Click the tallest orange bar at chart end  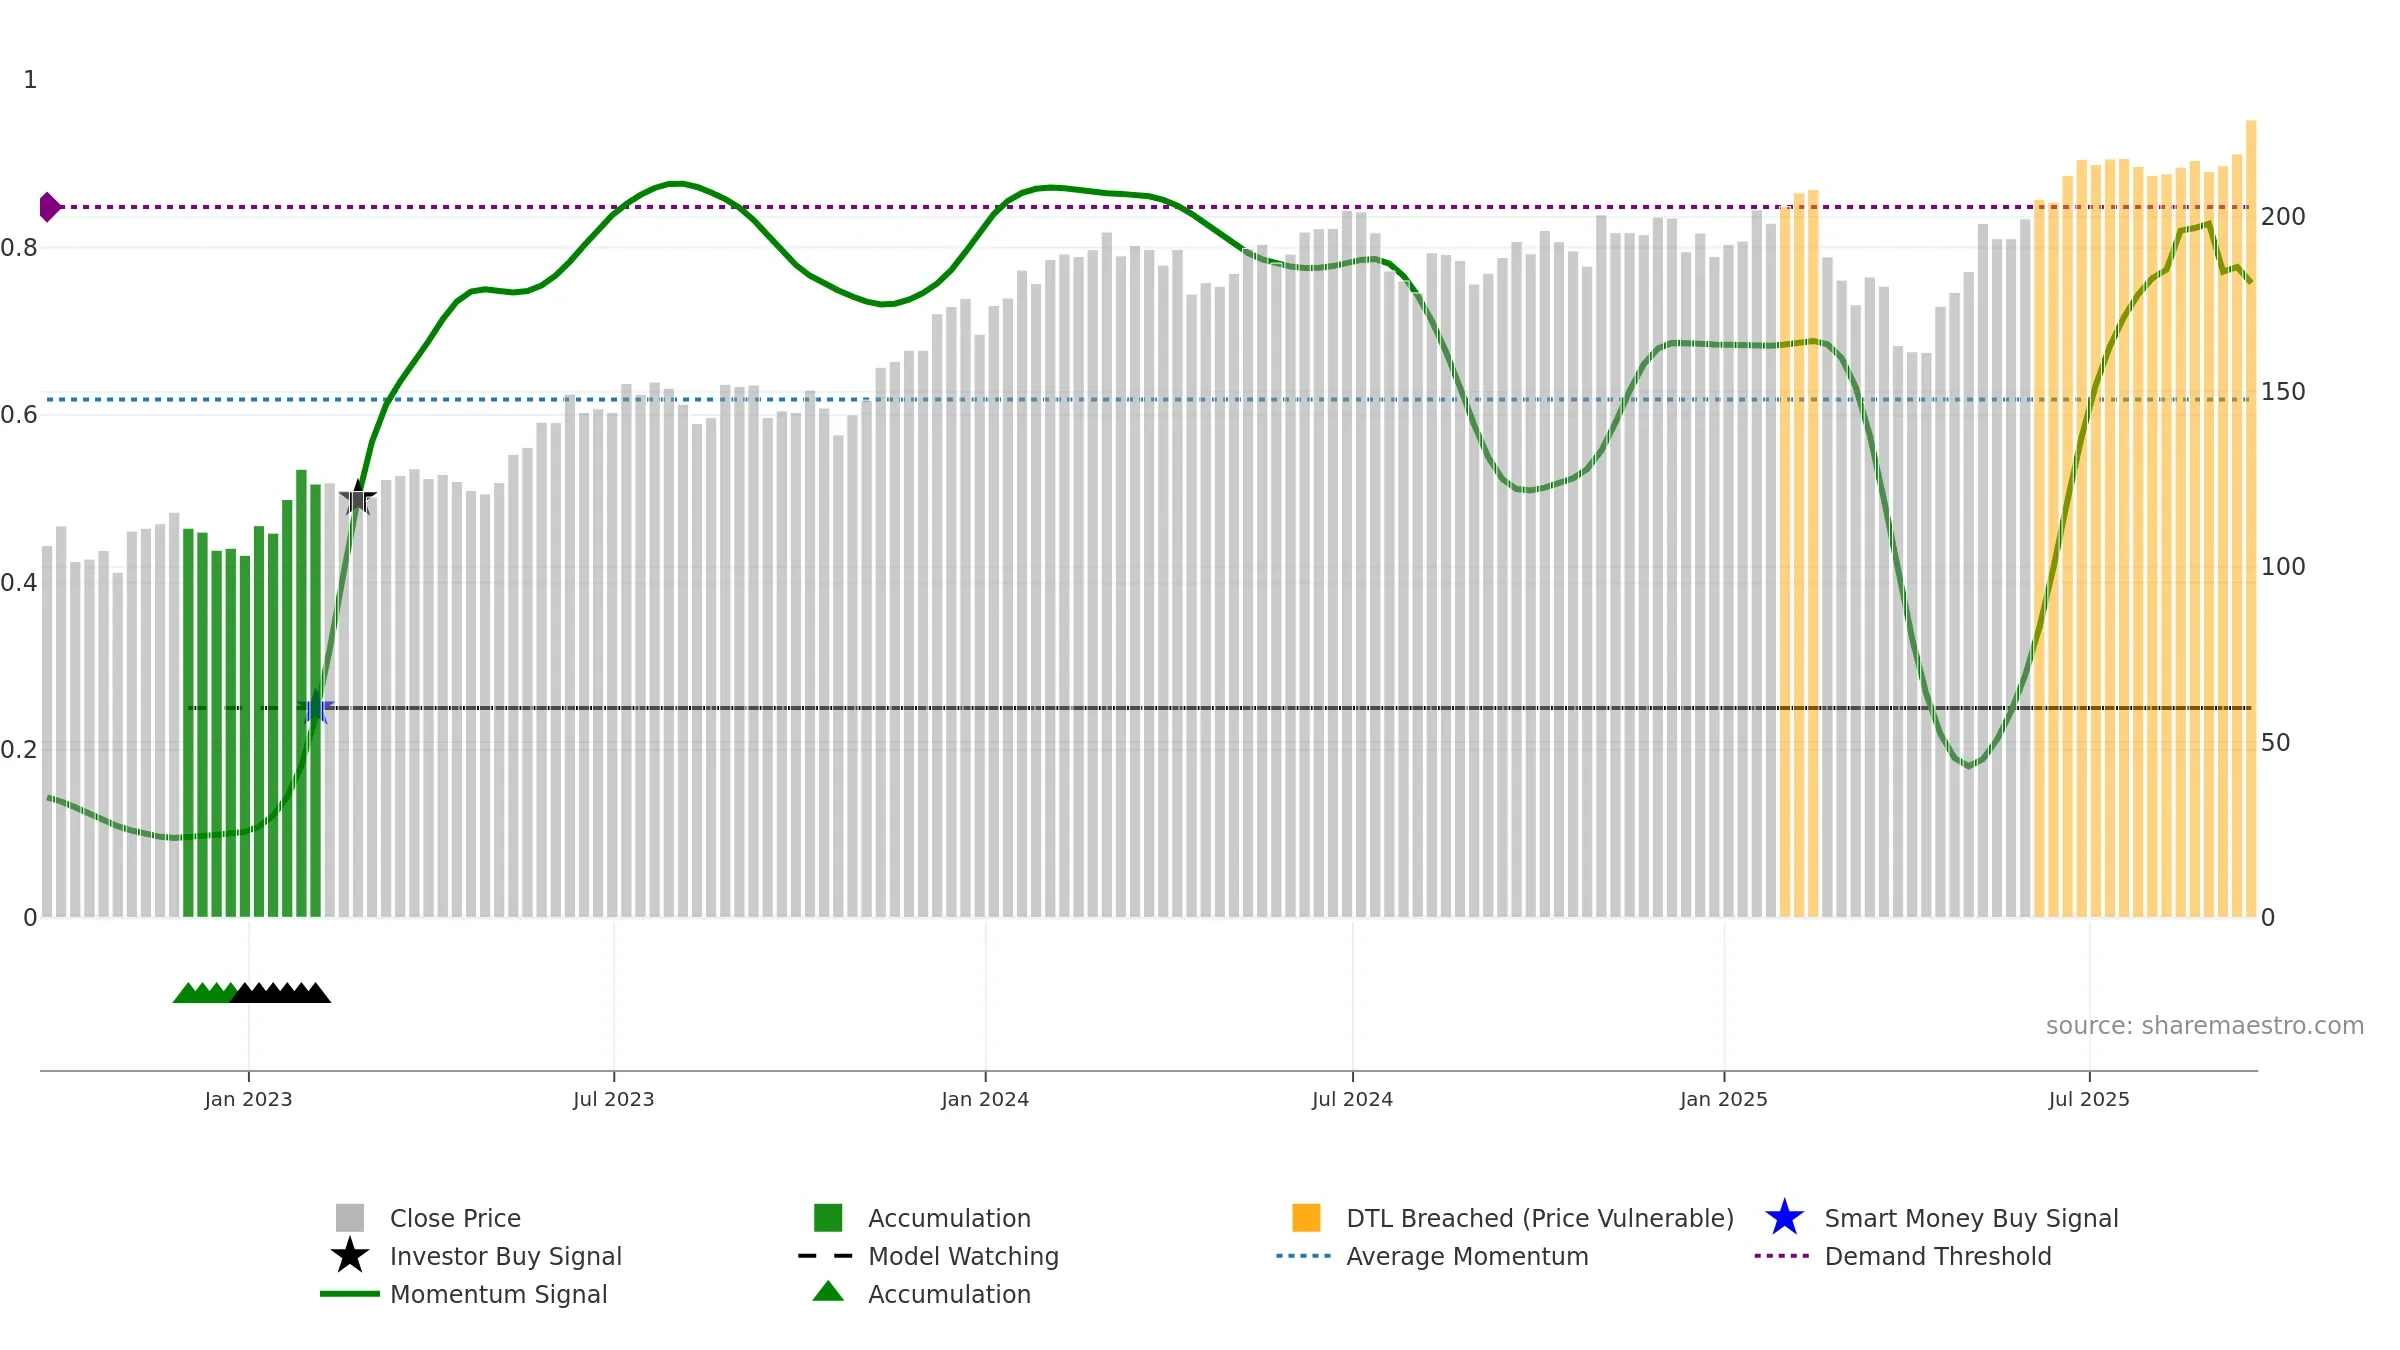2251,518
